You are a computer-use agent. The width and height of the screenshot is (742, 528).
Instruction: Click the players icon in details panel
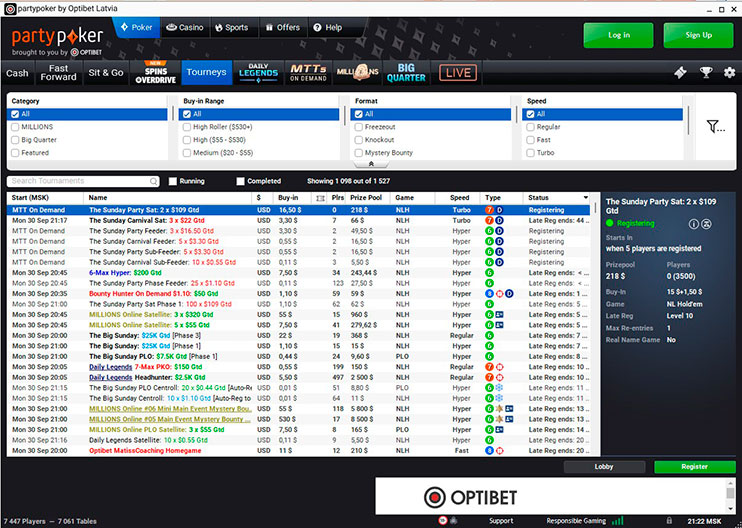point(706,224)
